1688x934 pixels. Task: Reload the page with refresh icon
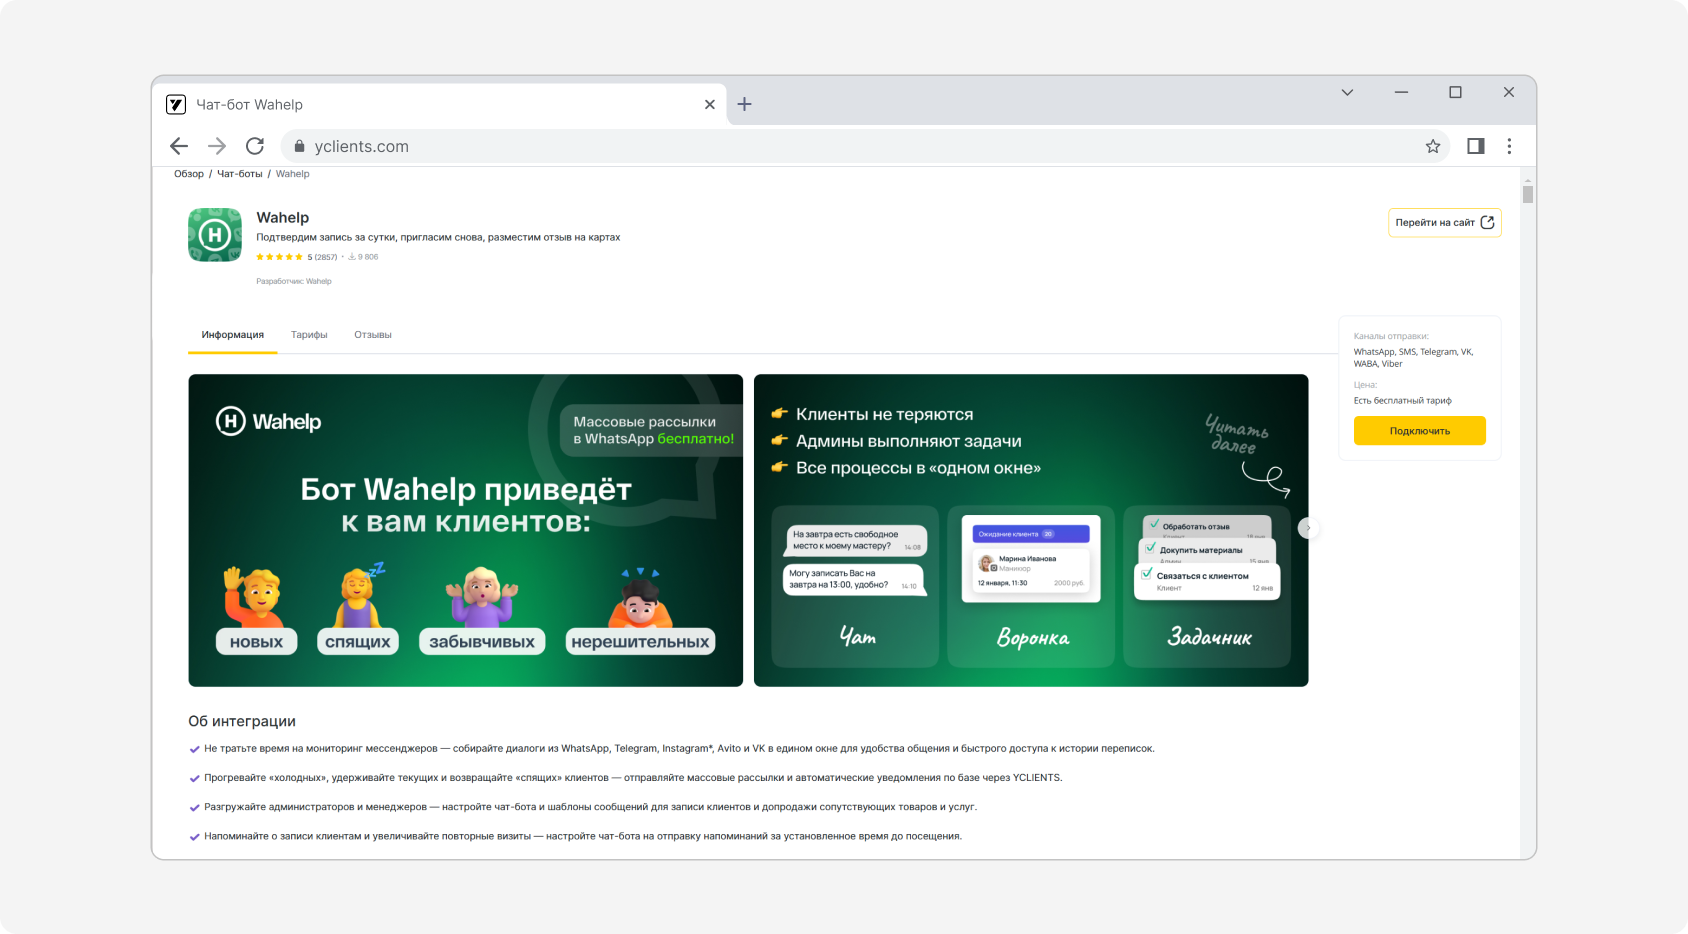click(x=255, y=146)
